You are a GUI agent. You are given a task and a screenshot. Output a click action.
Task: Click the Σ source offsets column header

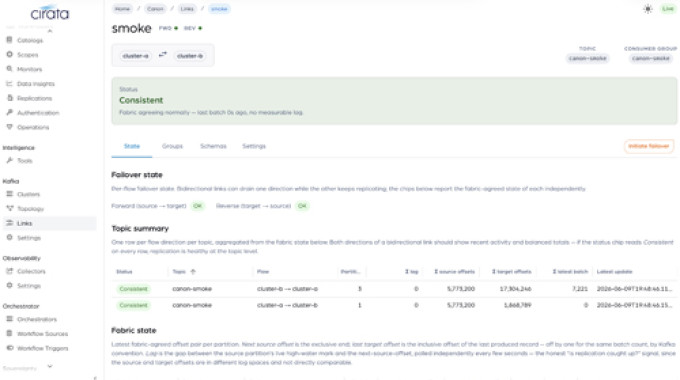coord(454,272)
